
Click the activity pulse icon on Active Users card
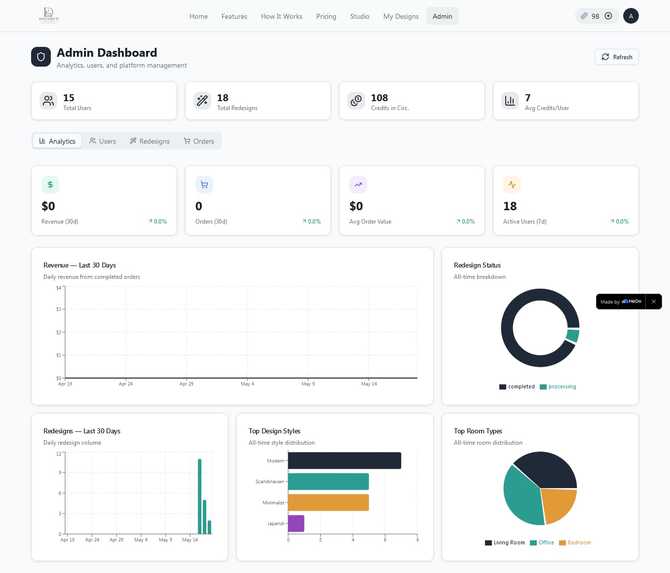(x=512, y=185)
